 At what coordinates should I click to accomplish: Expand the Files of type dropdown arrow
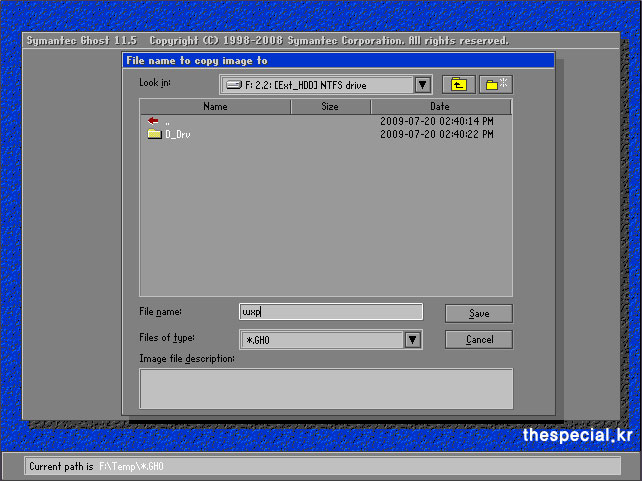[412, 340]
